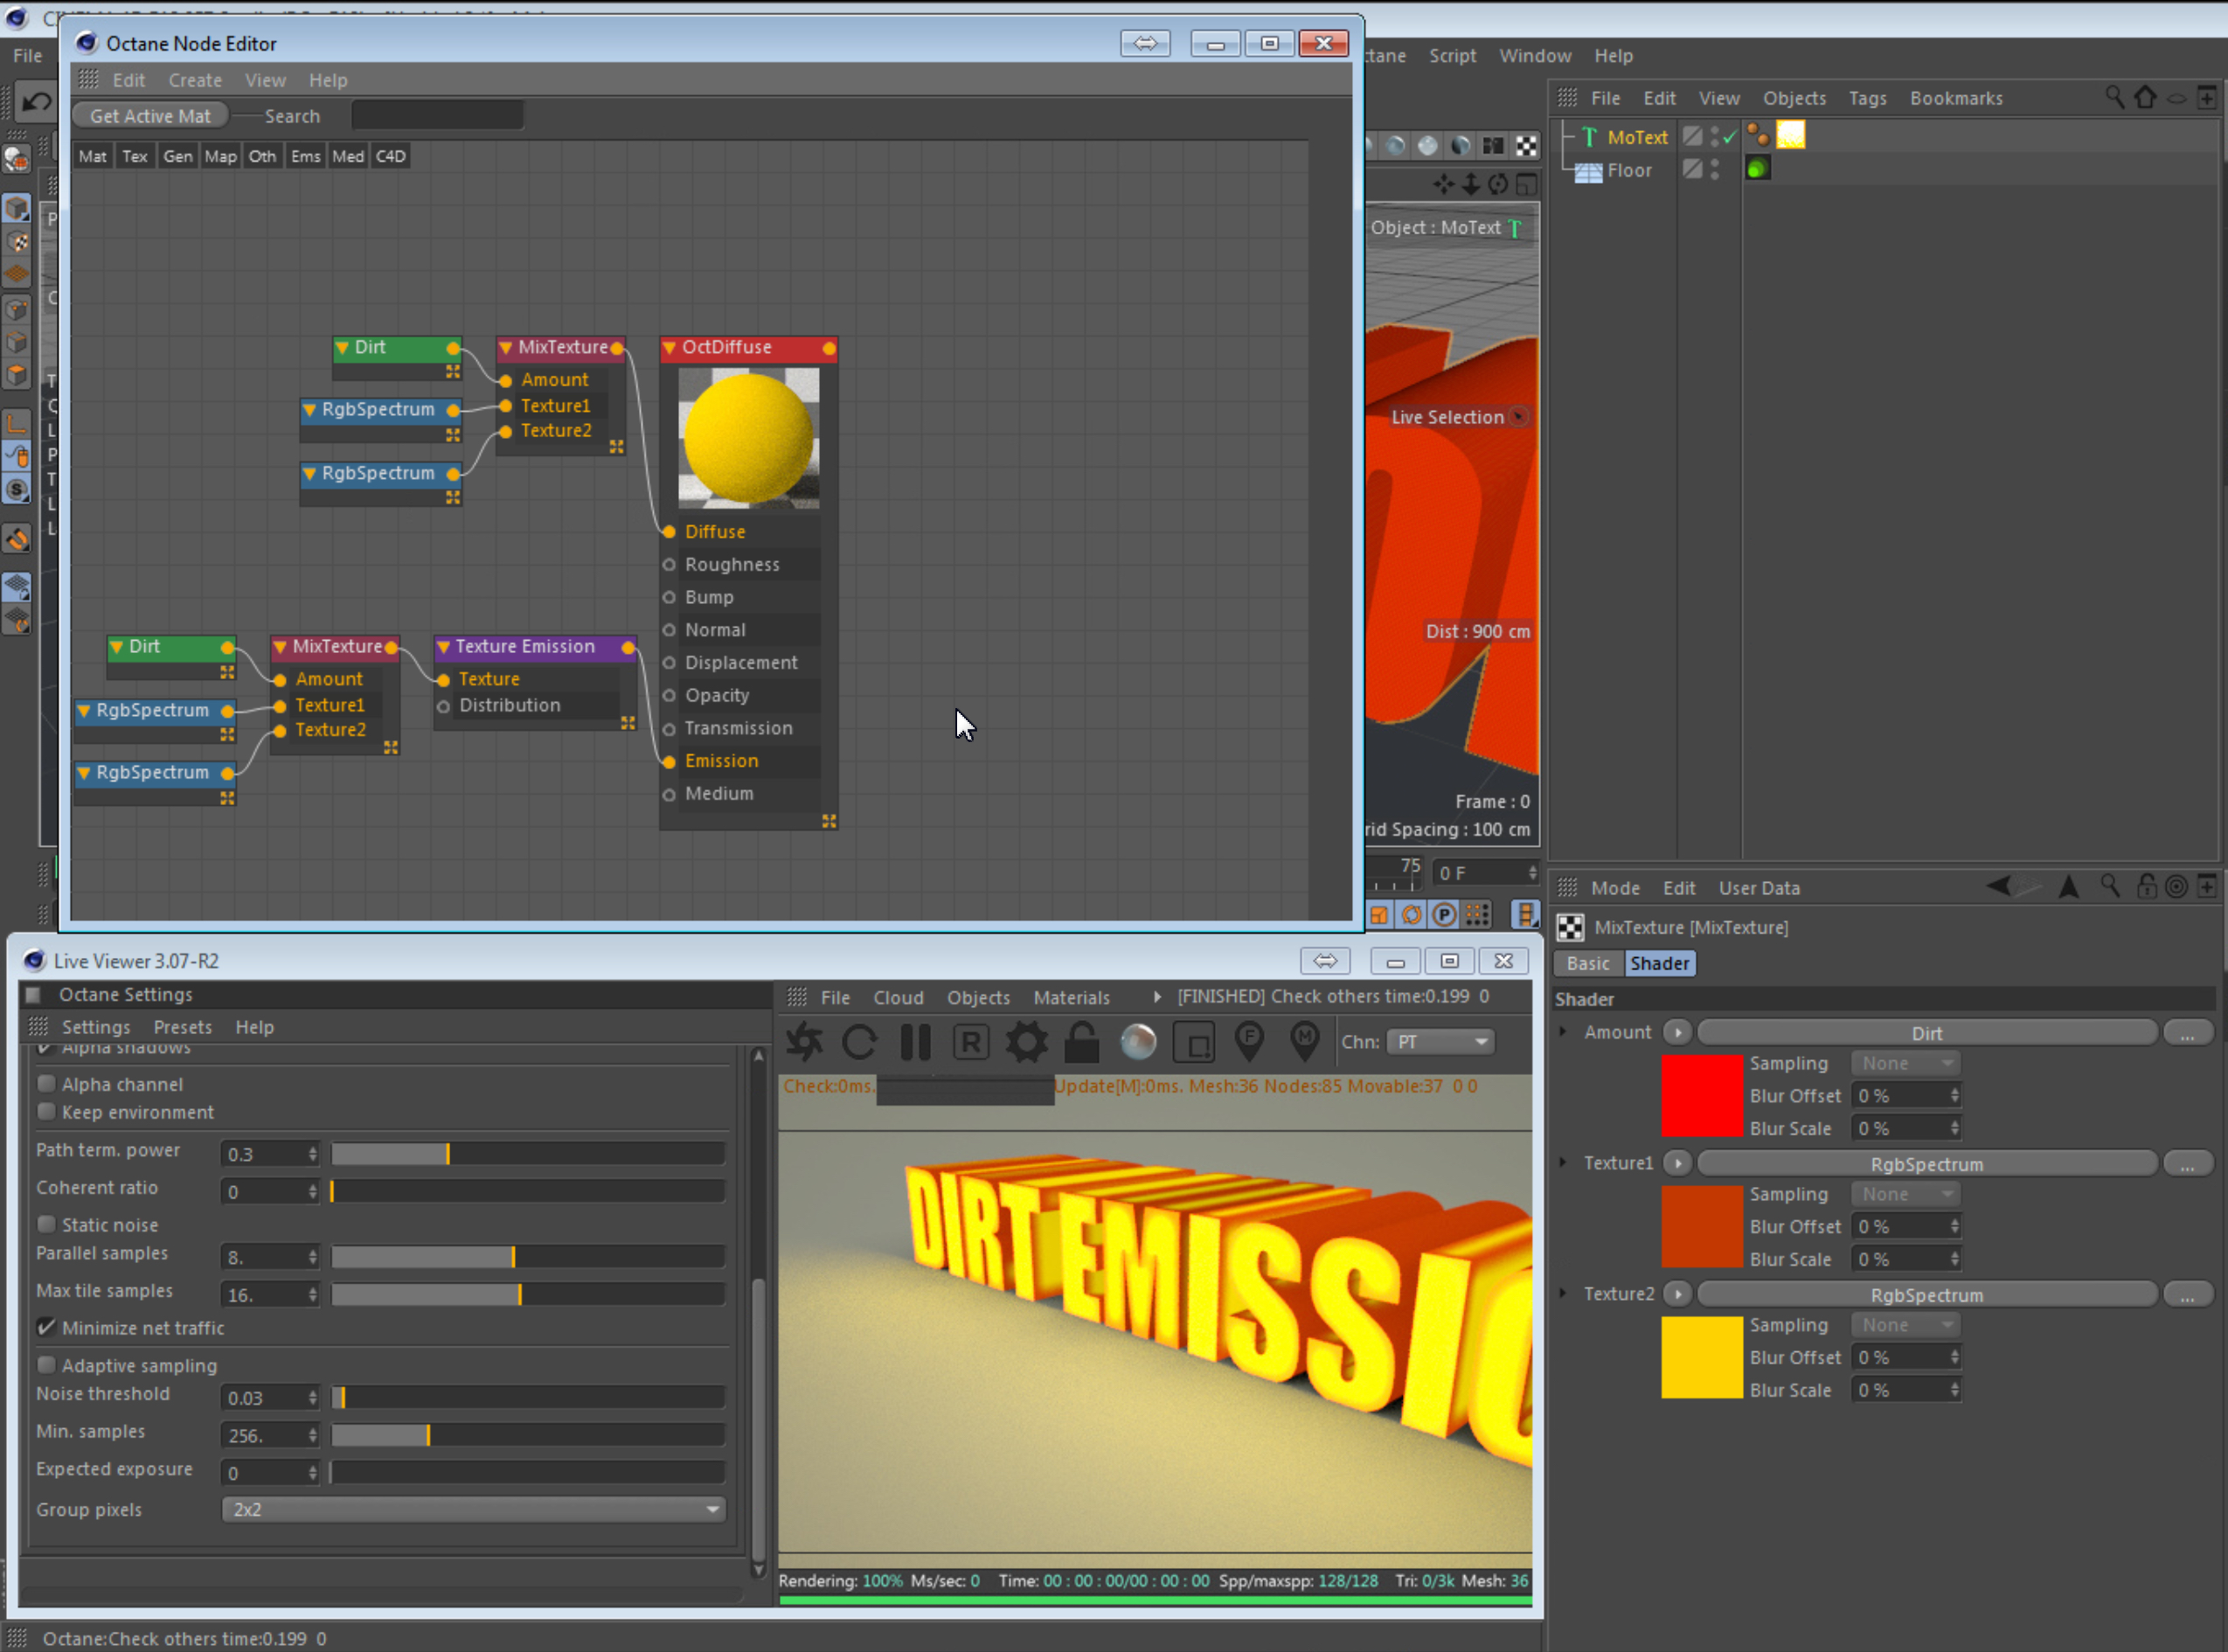Click the Node Editor Search field
The image size is (2228, 1652).
pyautogui.click(x=437, y=116)
